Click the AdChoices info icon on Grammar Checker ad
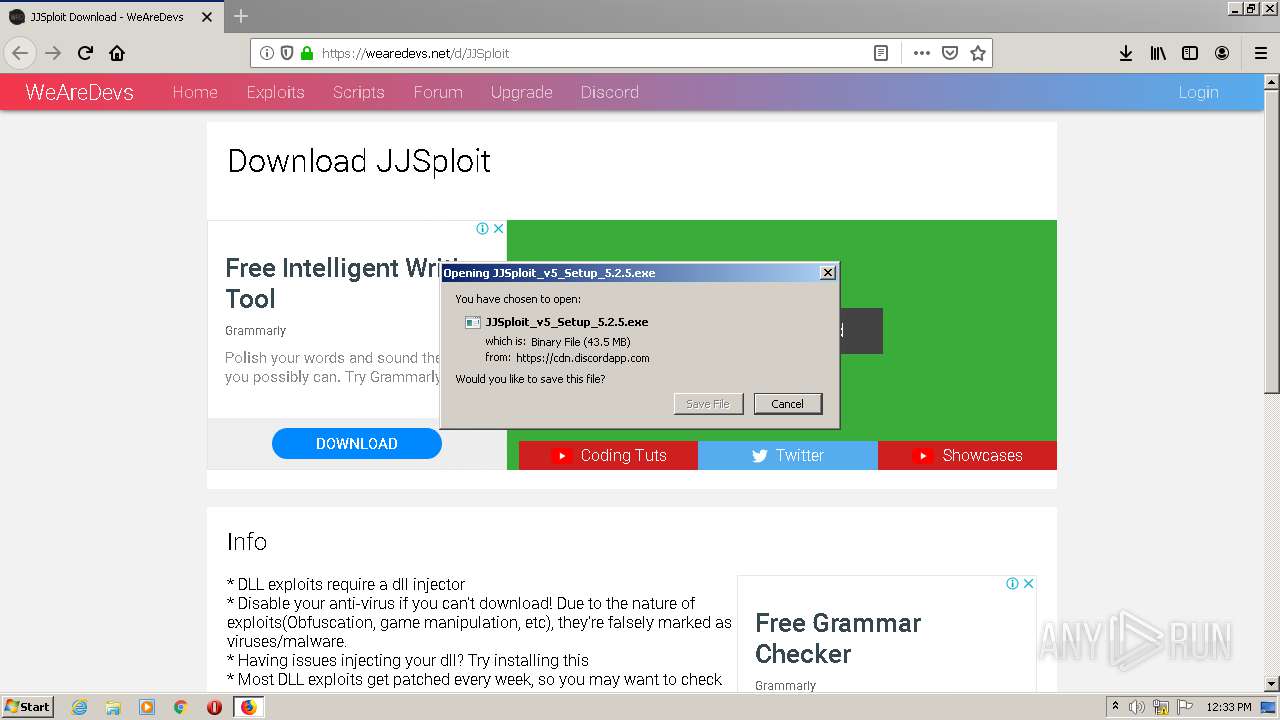Image resolution: width=1280 pixels, height=720 pixels. point(1013,583)
